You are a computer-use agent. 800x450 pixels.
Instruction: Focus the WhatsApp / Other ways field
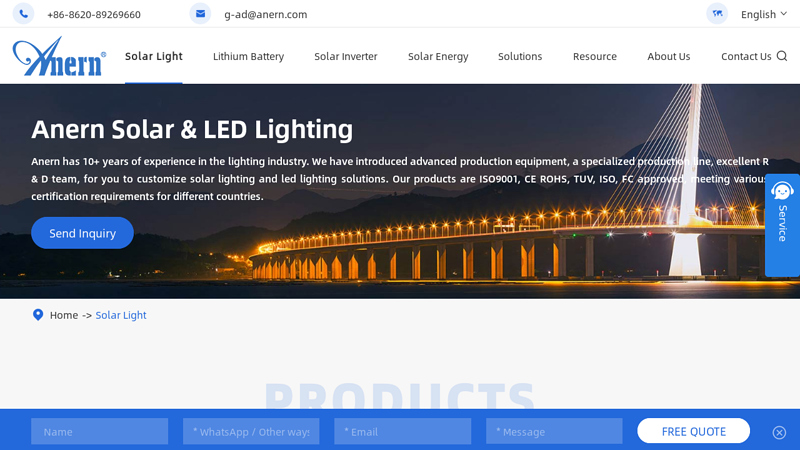pyautogui.click(x=251, y=431)
